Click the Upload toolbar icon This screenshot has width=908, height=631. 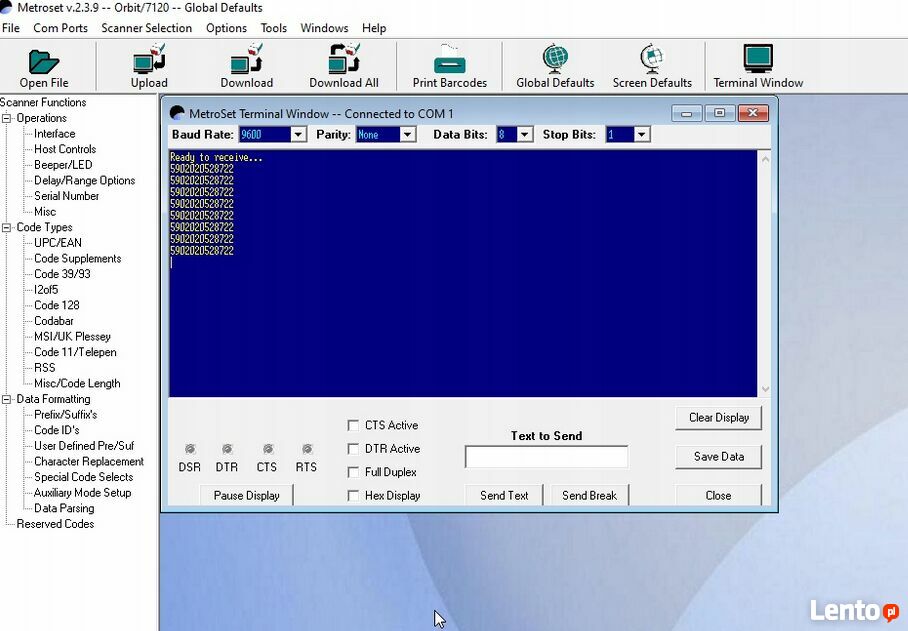[149, 59]
